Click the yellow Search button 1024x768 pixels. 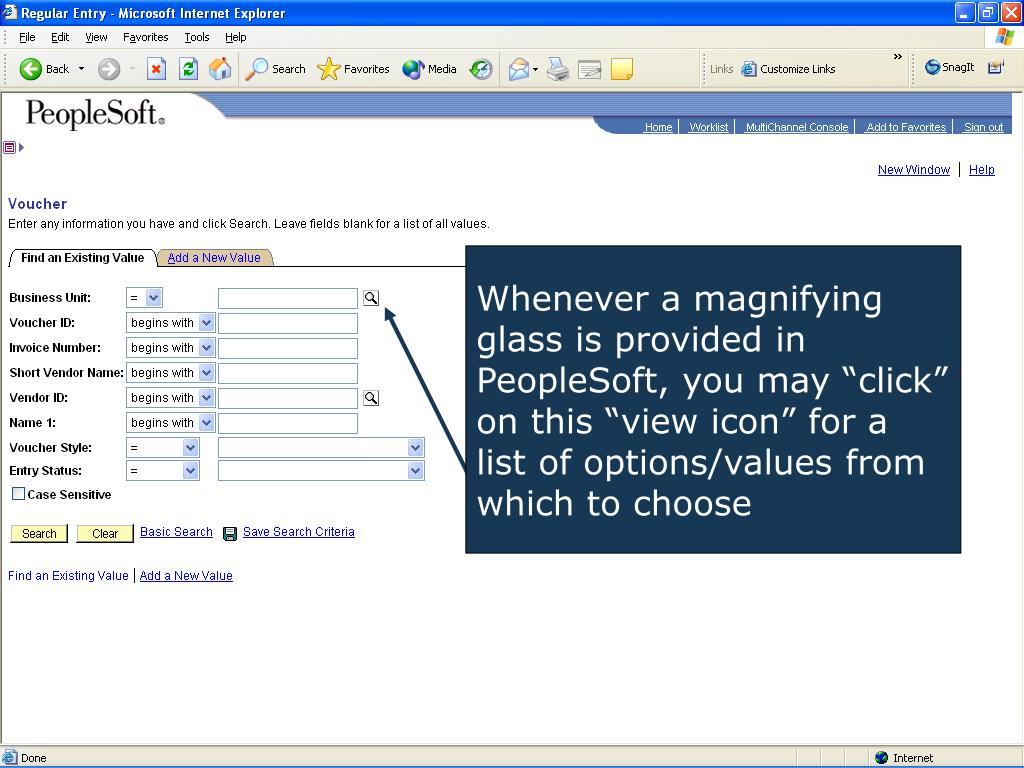[39, 534]
